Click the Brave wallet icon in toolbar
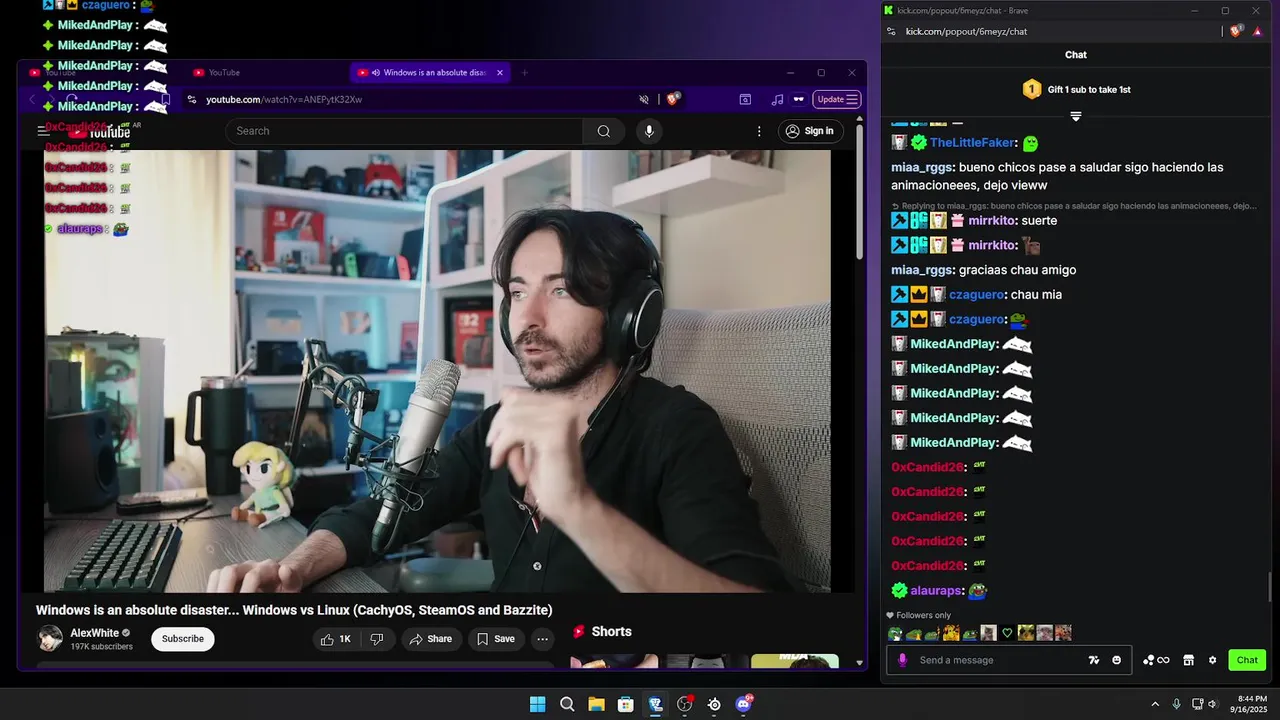The width and height of the screenshot is (1280, 720). coord(745,99)
